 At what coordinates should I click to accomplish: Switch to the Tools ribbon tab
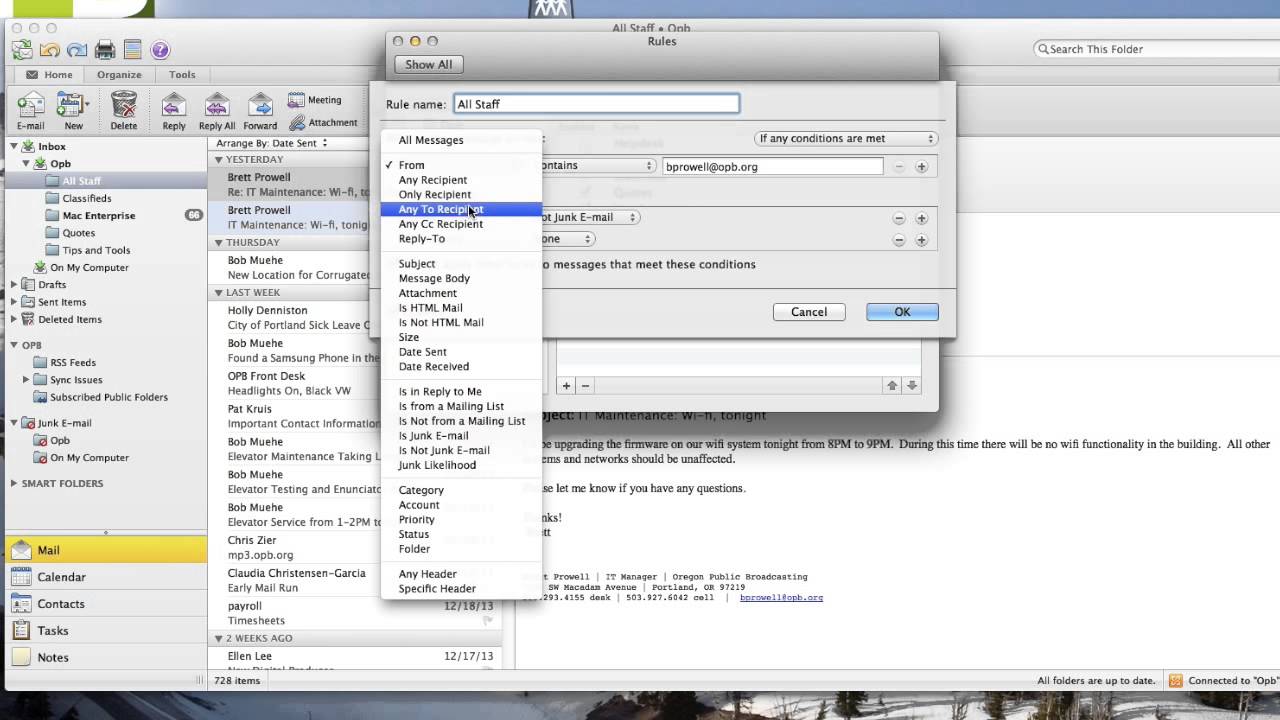(x=182, y=75)
